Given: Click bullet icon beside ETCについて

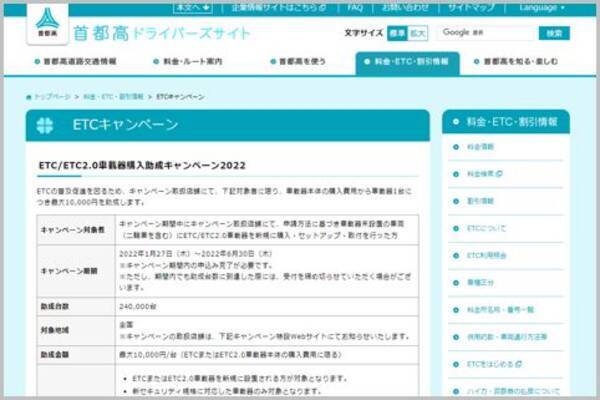Looking at the screenshot, I should click(x=456, y=229).
